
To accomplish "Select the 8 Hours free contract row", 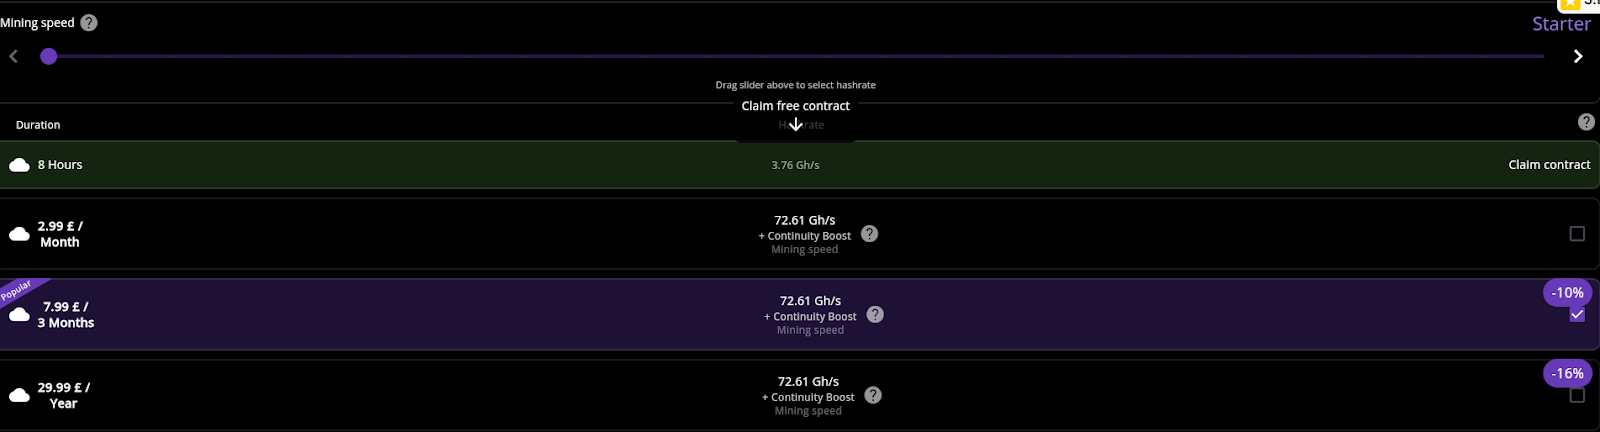I will click(x=400, y=165).
